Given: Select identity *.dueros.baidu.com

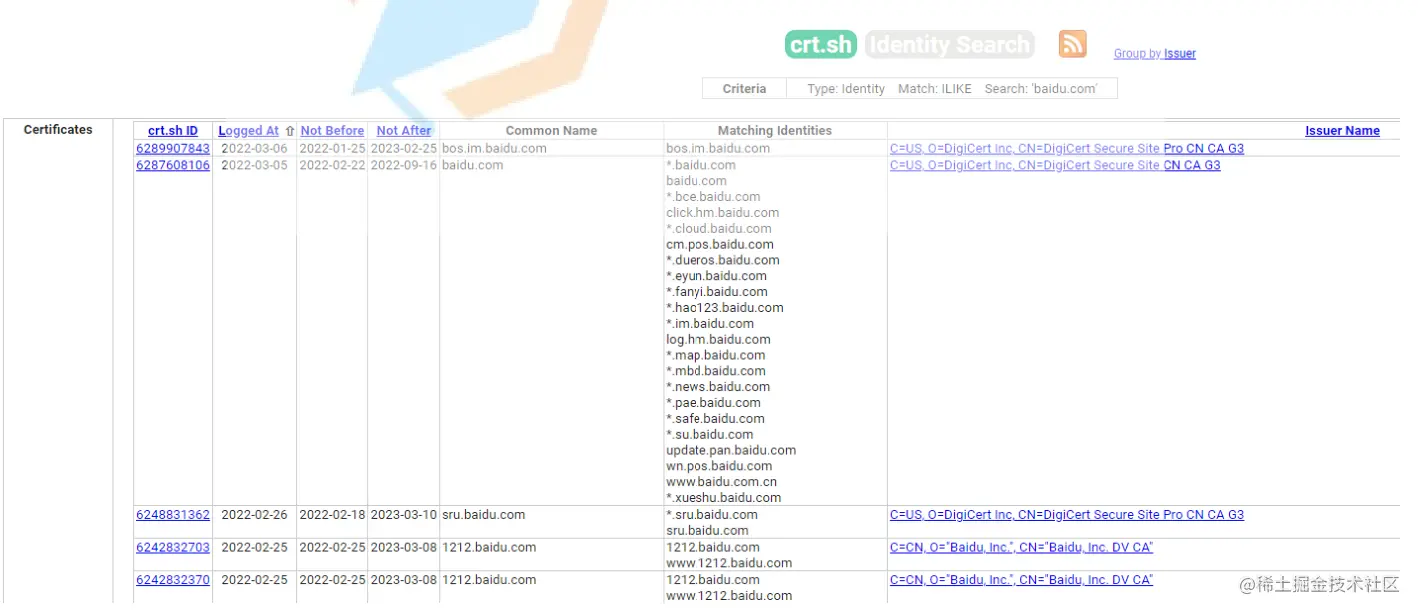Looking at the screenshot, I should [723, 261].
